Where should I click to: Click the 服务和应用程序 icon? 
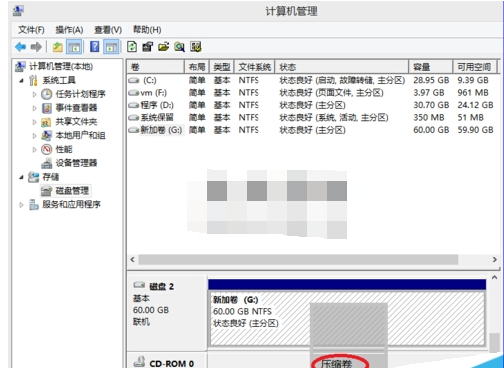(x=33, y=205)
